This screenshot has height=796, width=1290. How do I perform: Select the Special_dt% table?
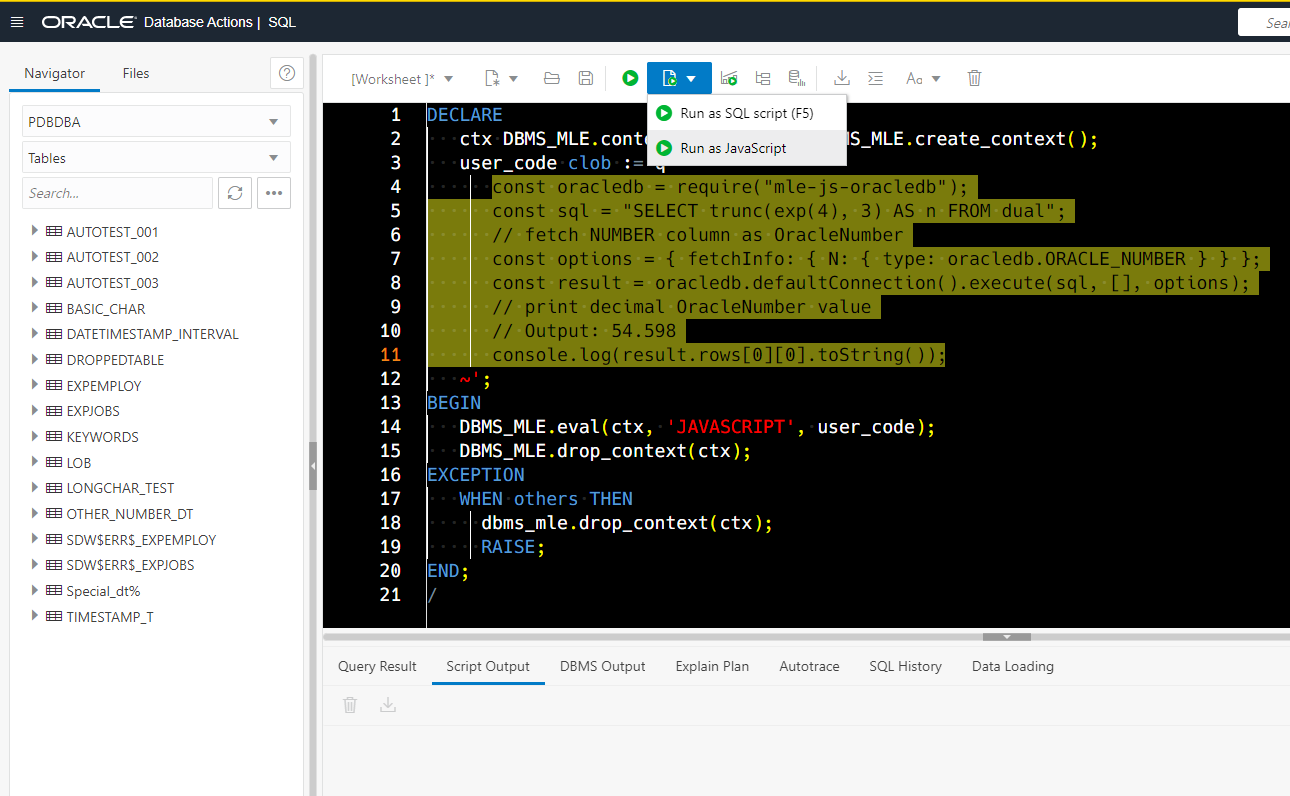103,591
